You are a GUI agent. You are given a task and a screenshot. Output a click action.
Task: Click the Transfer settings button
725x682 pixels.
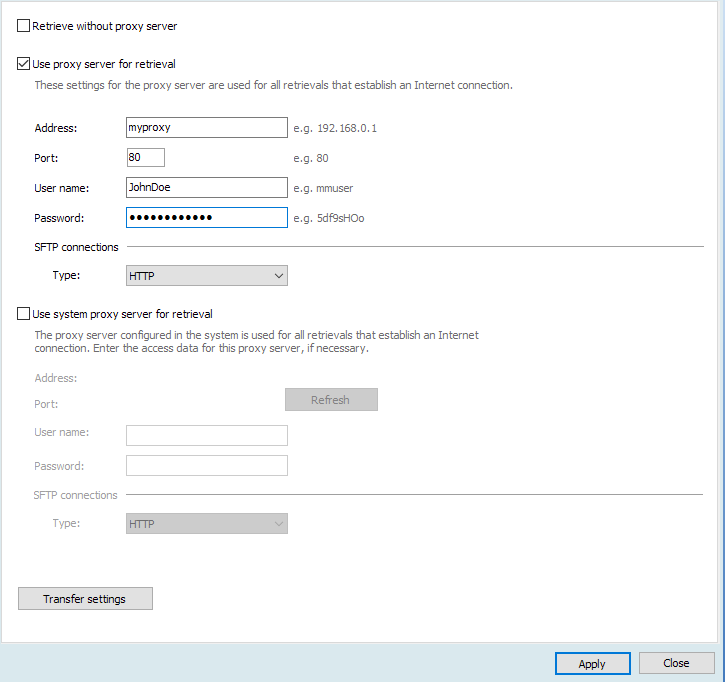point(85,599)
